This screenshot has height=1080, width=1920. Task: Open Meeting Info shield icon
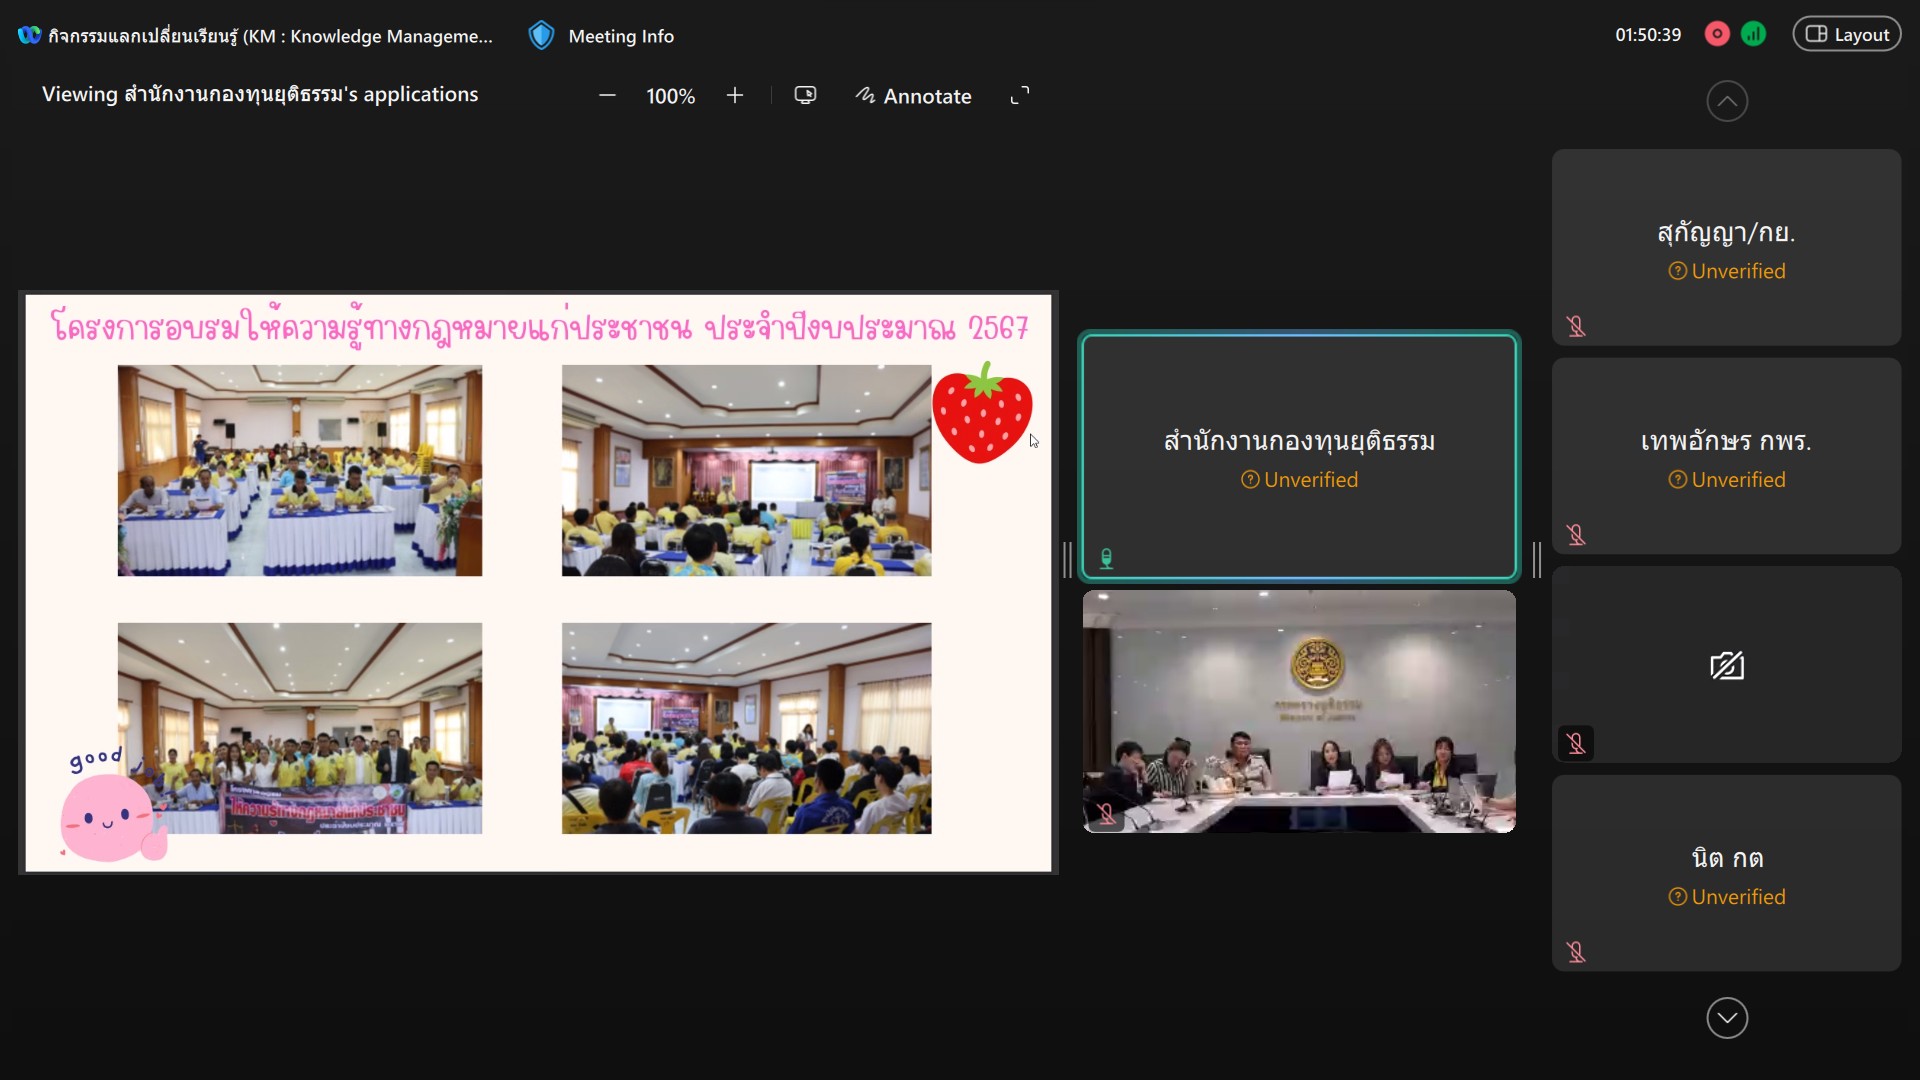[x=541, y=36]
